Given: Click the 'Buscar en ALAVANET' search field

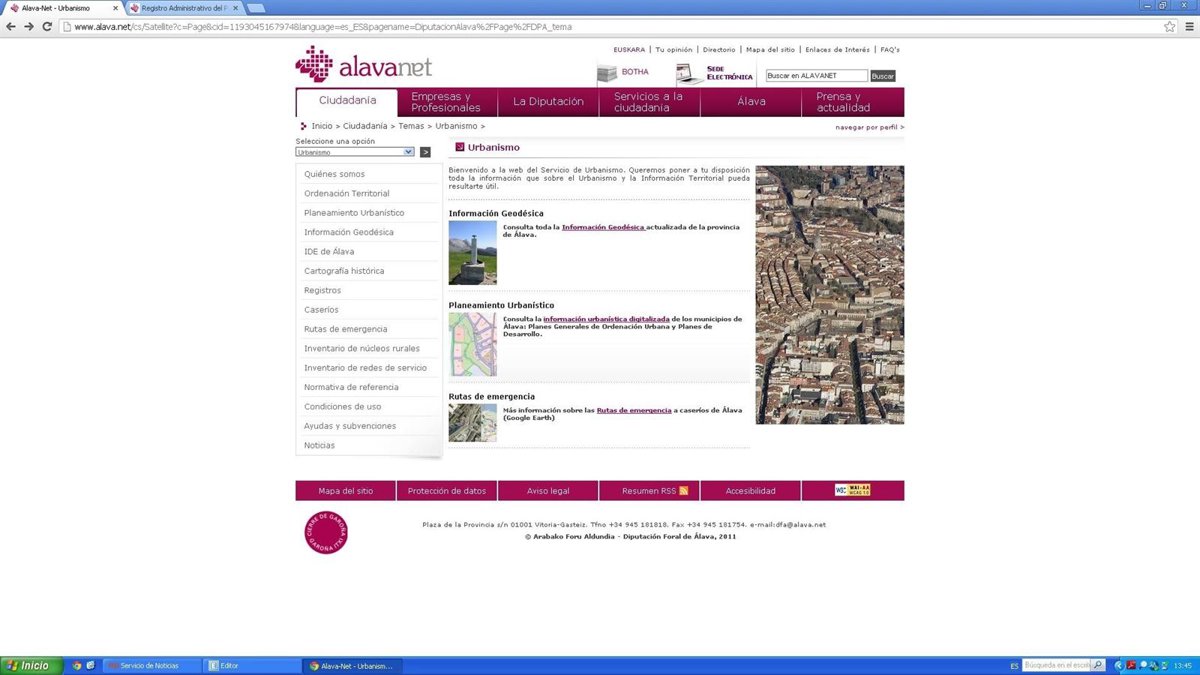Looking at the screenshot, I should pos(816,76).
